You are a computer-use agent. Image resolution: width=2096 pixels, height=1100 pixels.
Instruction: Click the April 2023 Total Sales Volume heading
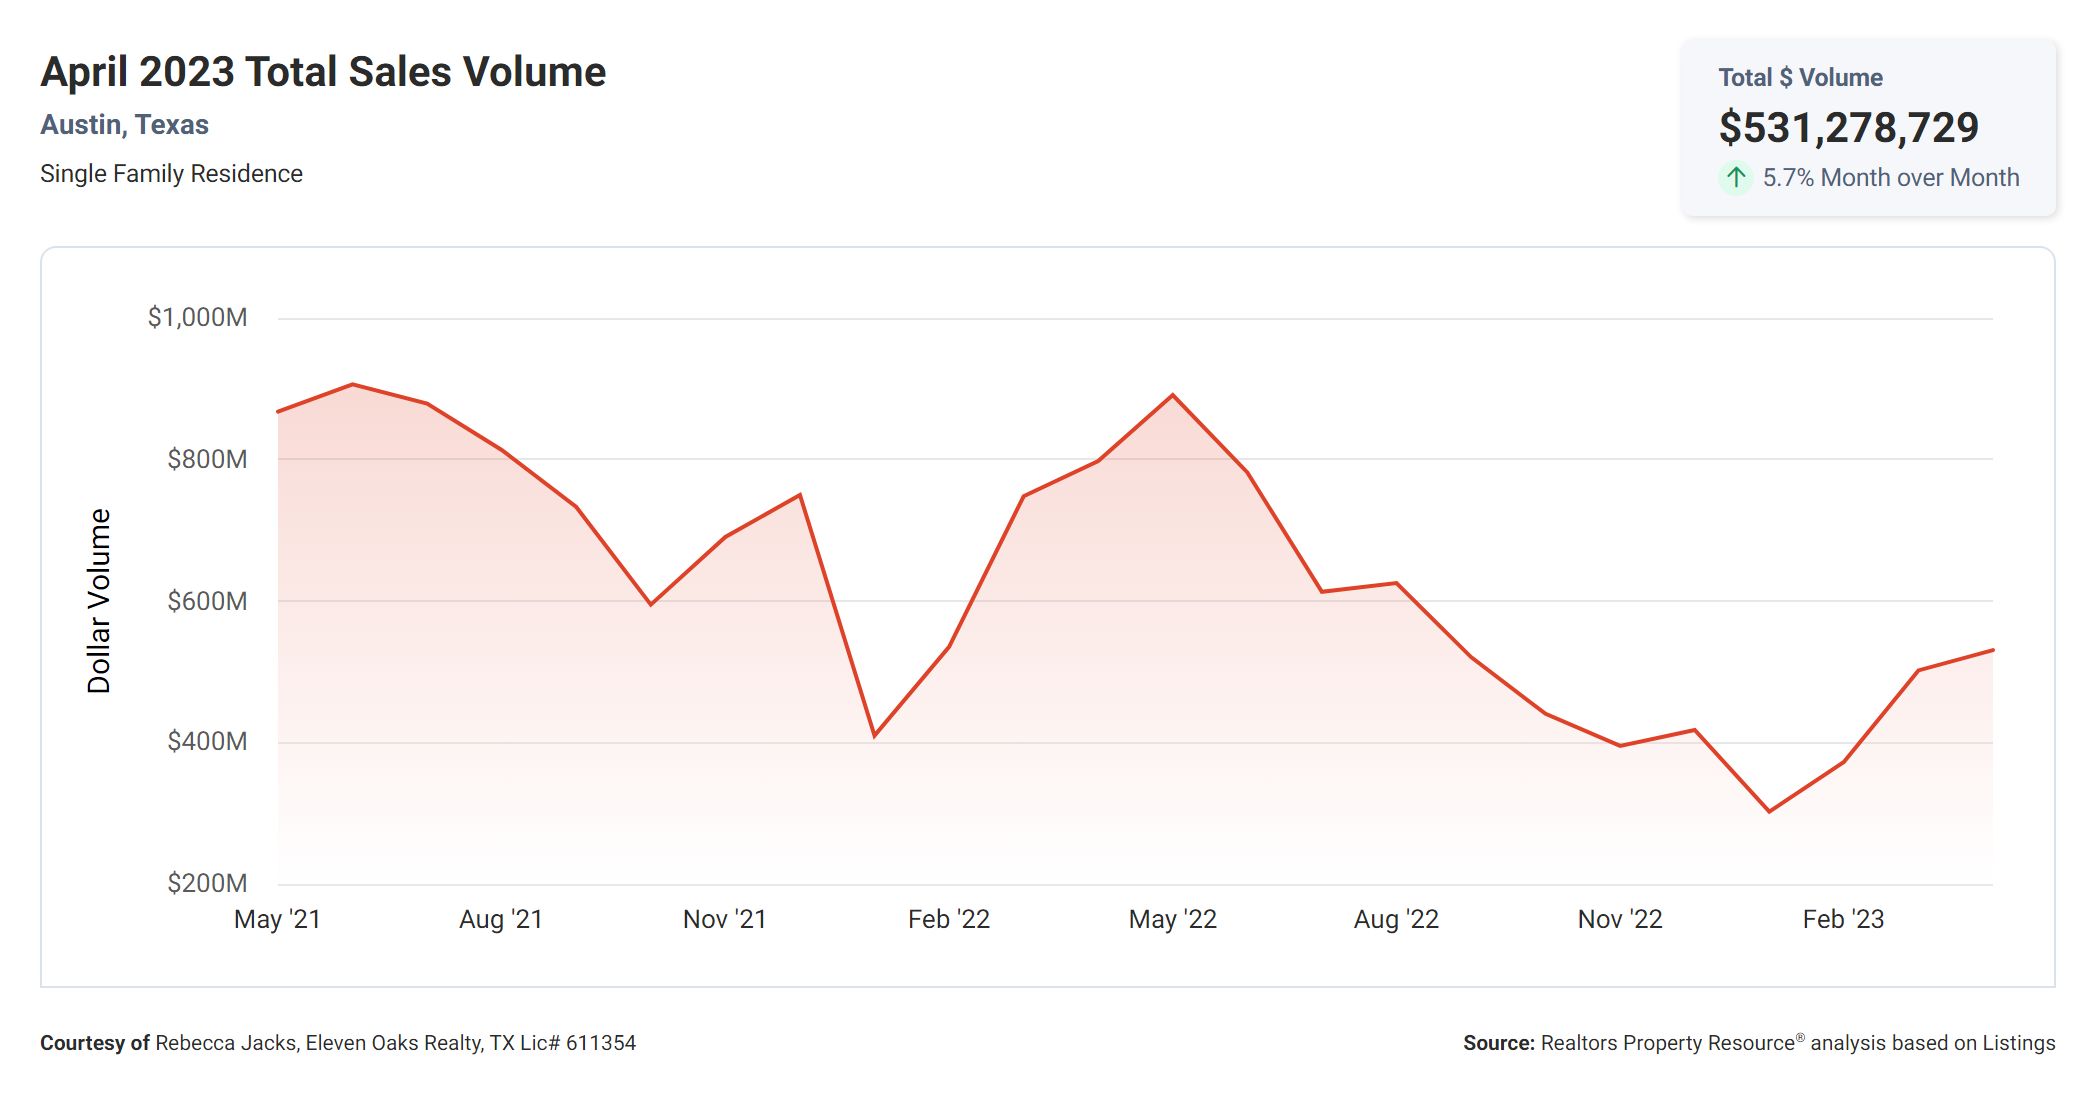323,72
